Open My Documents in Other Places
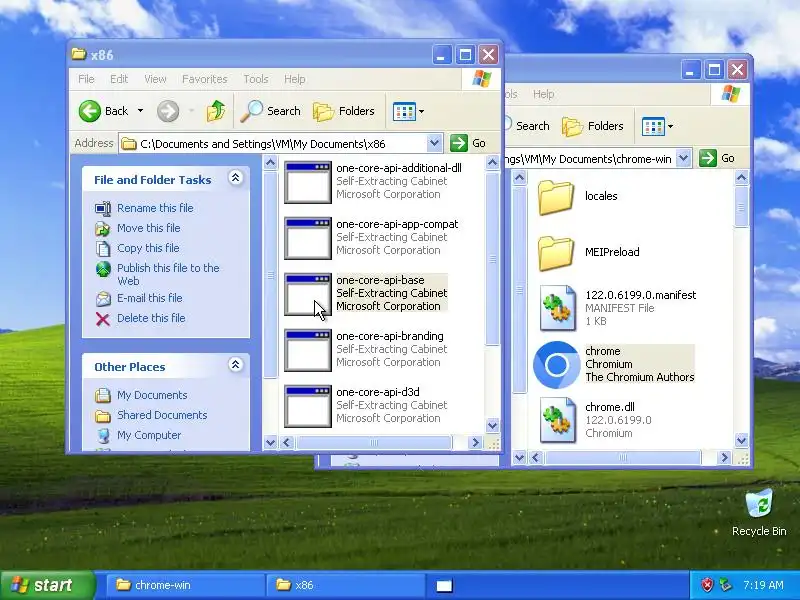The width and height of the screenshot is (800, 600). [x=152, y=395]
